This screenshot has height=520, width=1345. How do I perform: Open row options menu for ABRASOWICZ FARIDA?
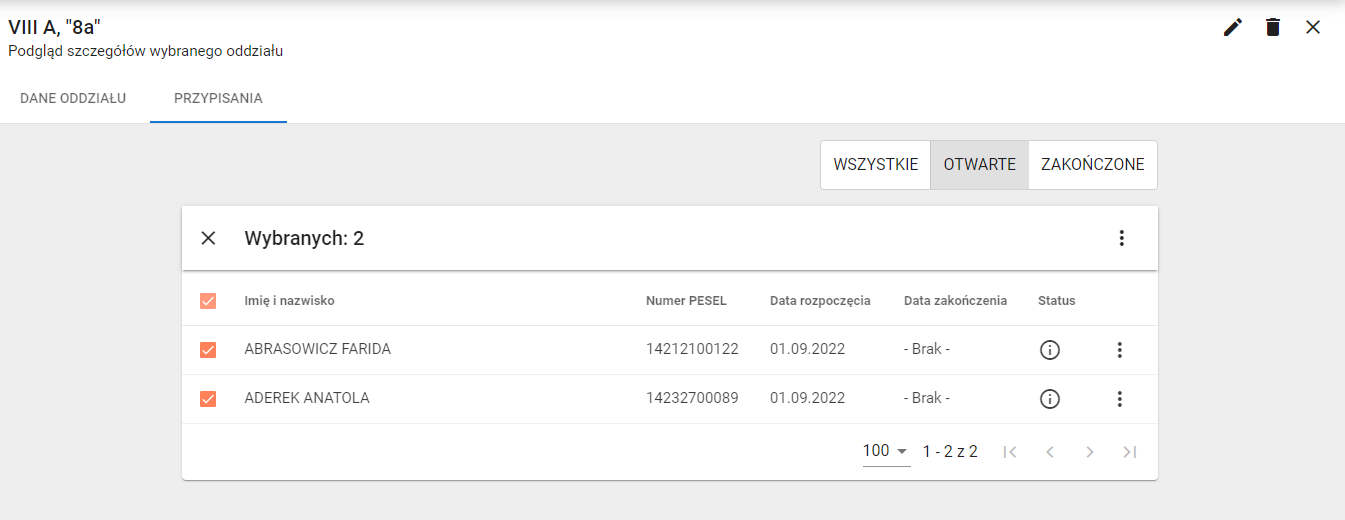tap(1120, 350)
